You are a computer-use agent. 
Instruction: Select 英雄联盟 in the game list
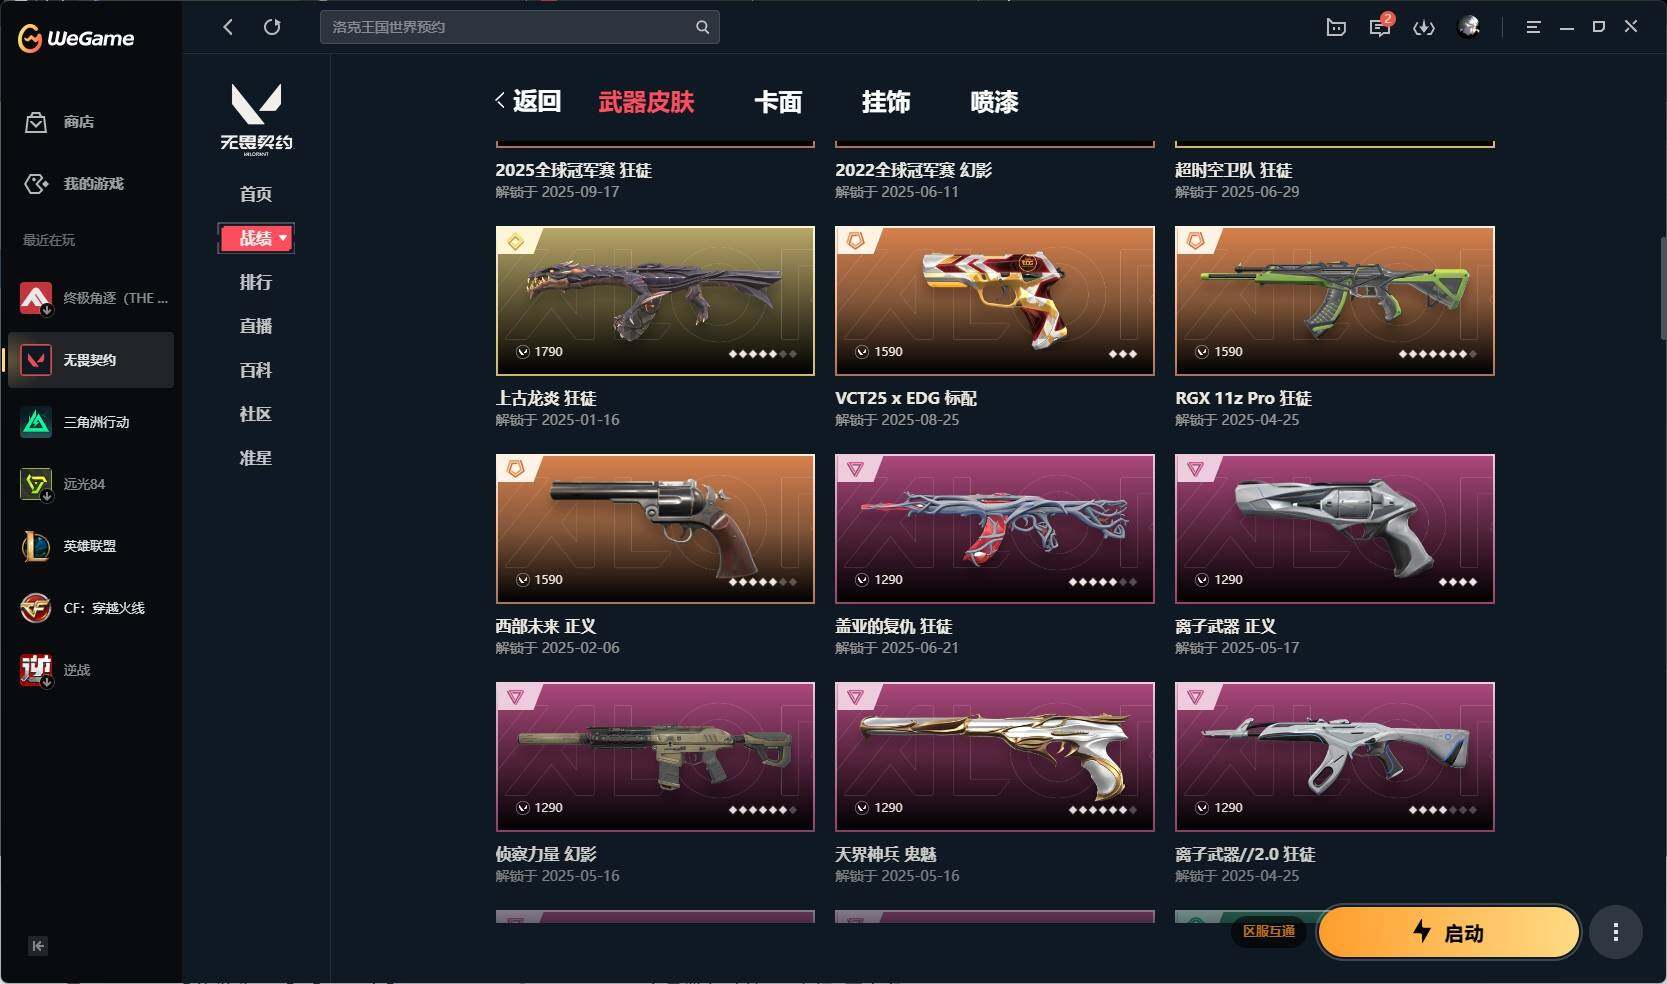point(91,546)
